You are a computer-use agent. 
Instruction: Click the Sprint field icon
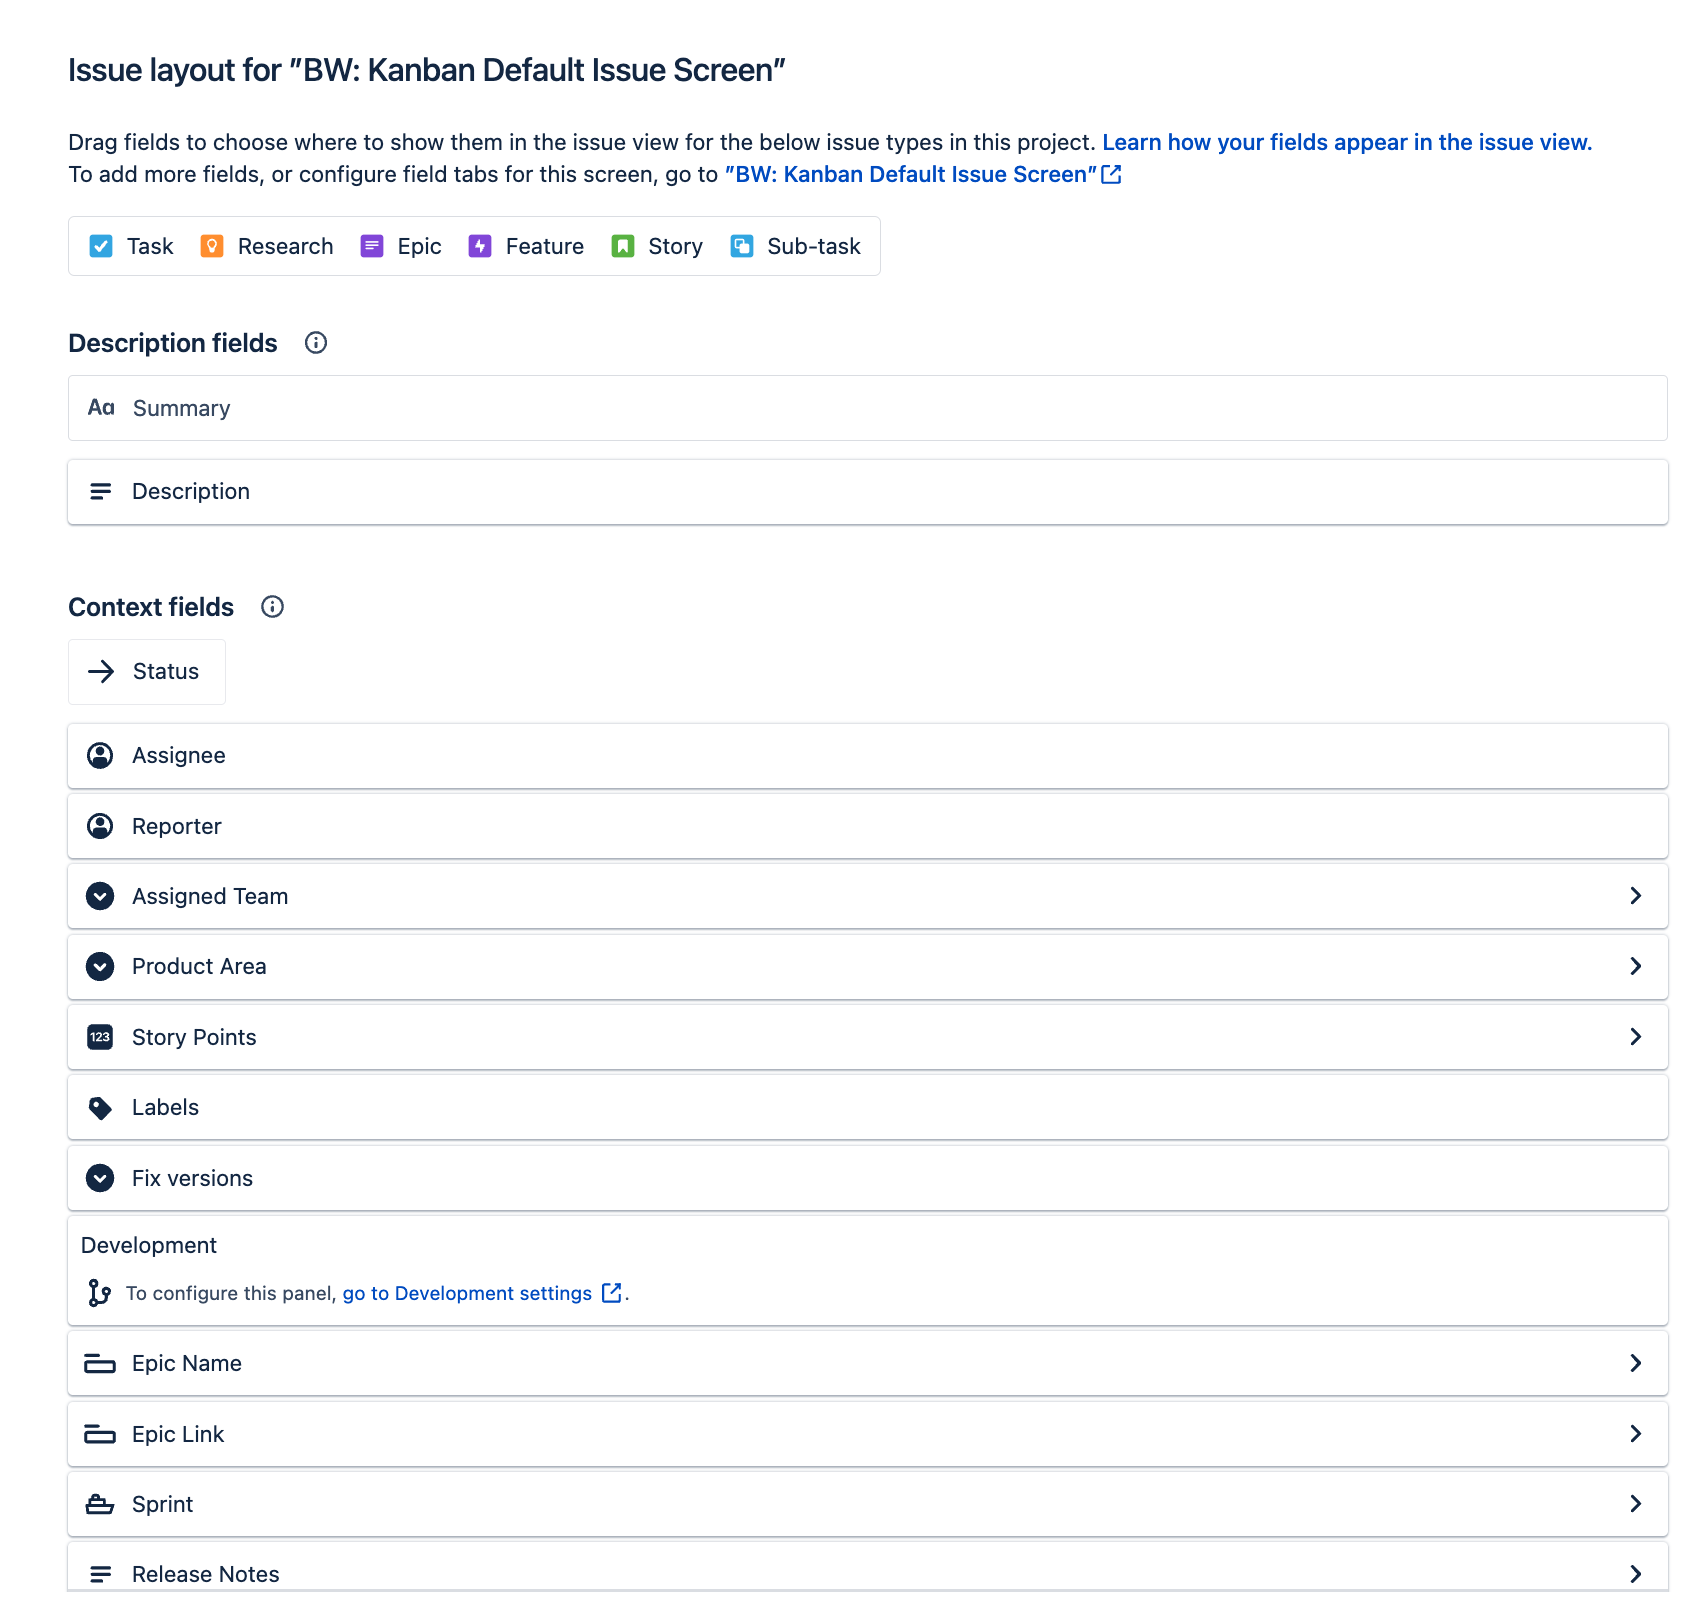tap(99, 1503)
